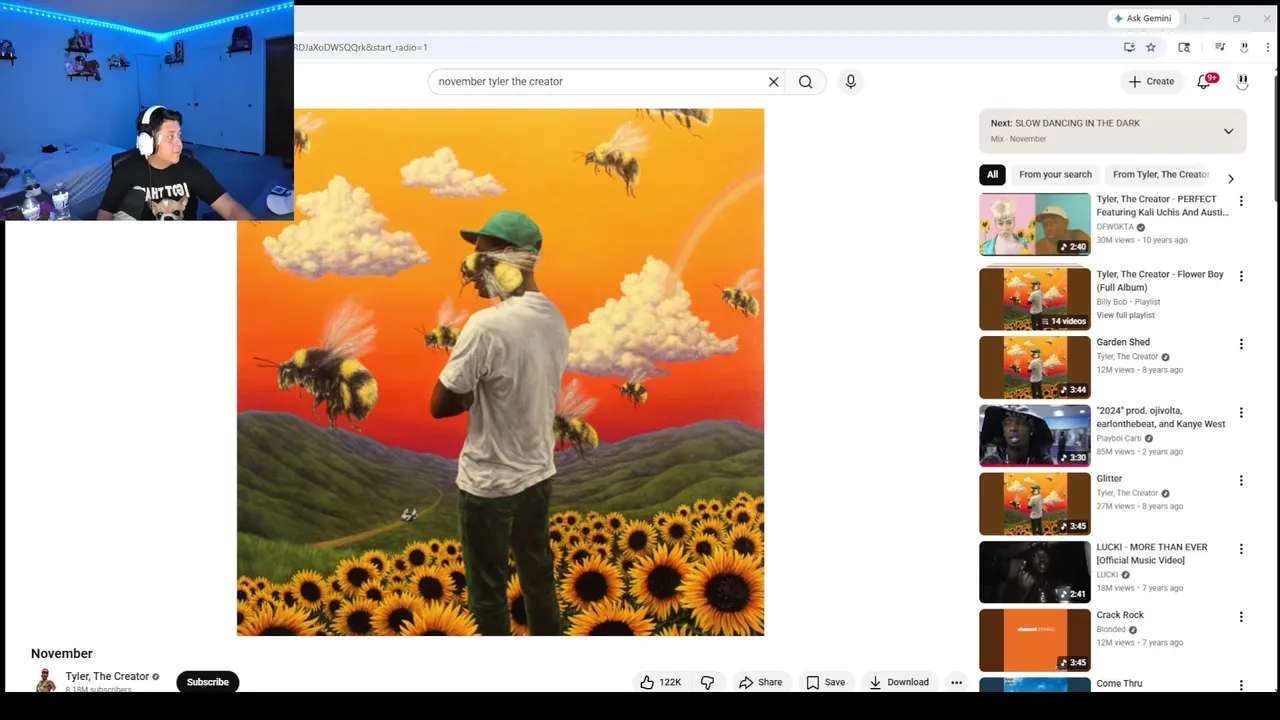Like the video showing 122K likes
Image resolution: width=1280 pixels, height=720 pixels.
(661, 682)
